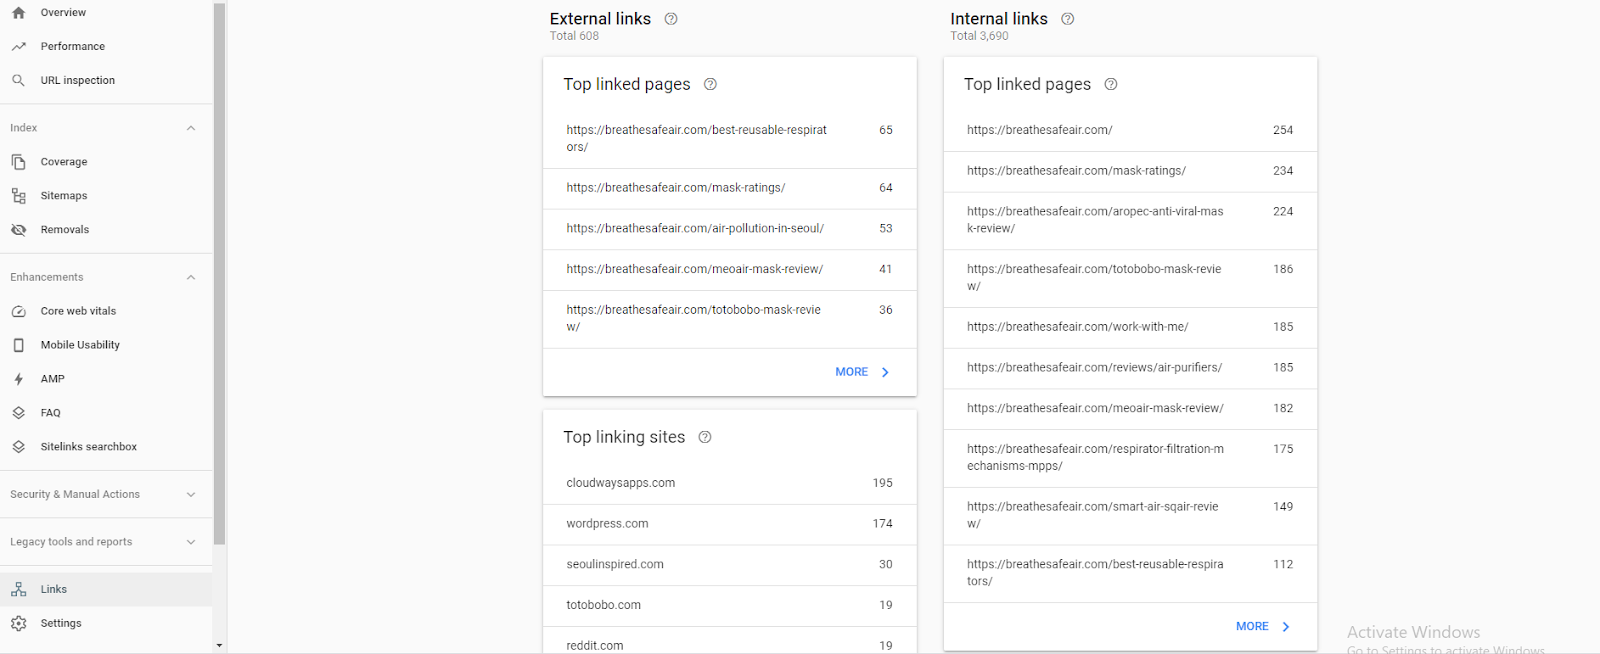The width and height of the screenshot is (1600, 654).
Task: Expand Security & Manual Actions section
Action: click(x=191, y=494)
